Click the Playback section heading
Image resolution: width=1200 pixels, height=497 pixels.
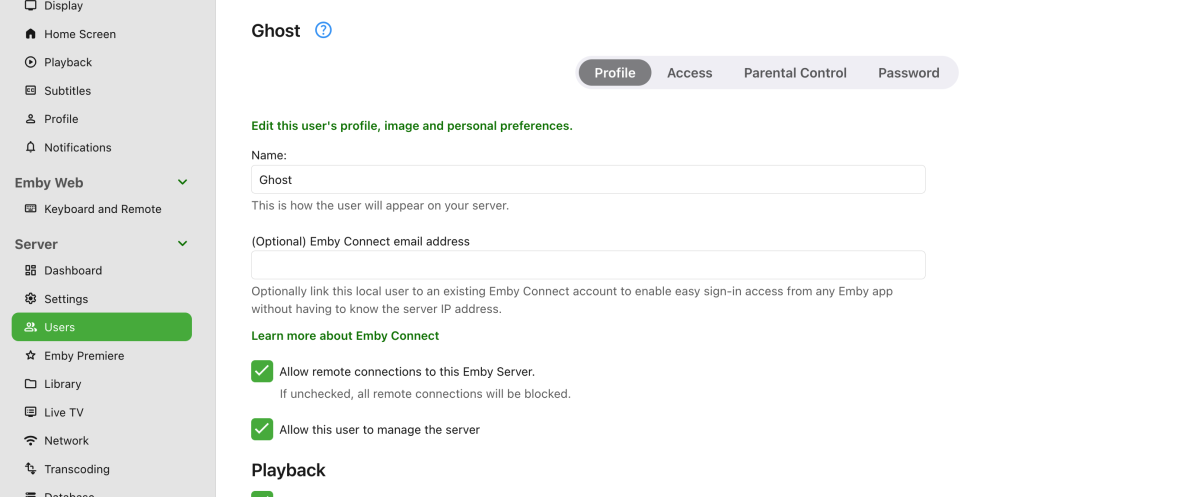coord(288,470)
